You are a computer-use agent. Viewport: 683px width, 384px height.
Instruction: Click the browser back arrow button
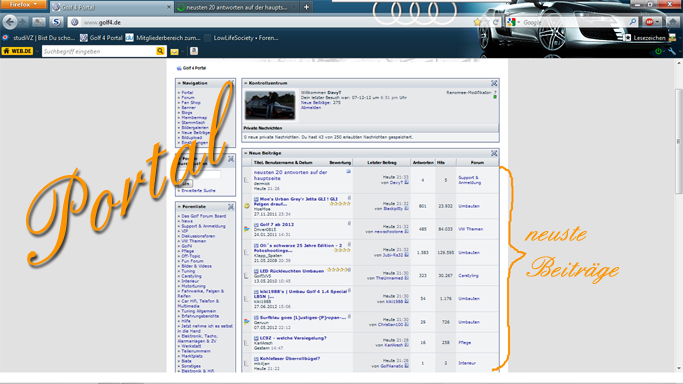10,22
